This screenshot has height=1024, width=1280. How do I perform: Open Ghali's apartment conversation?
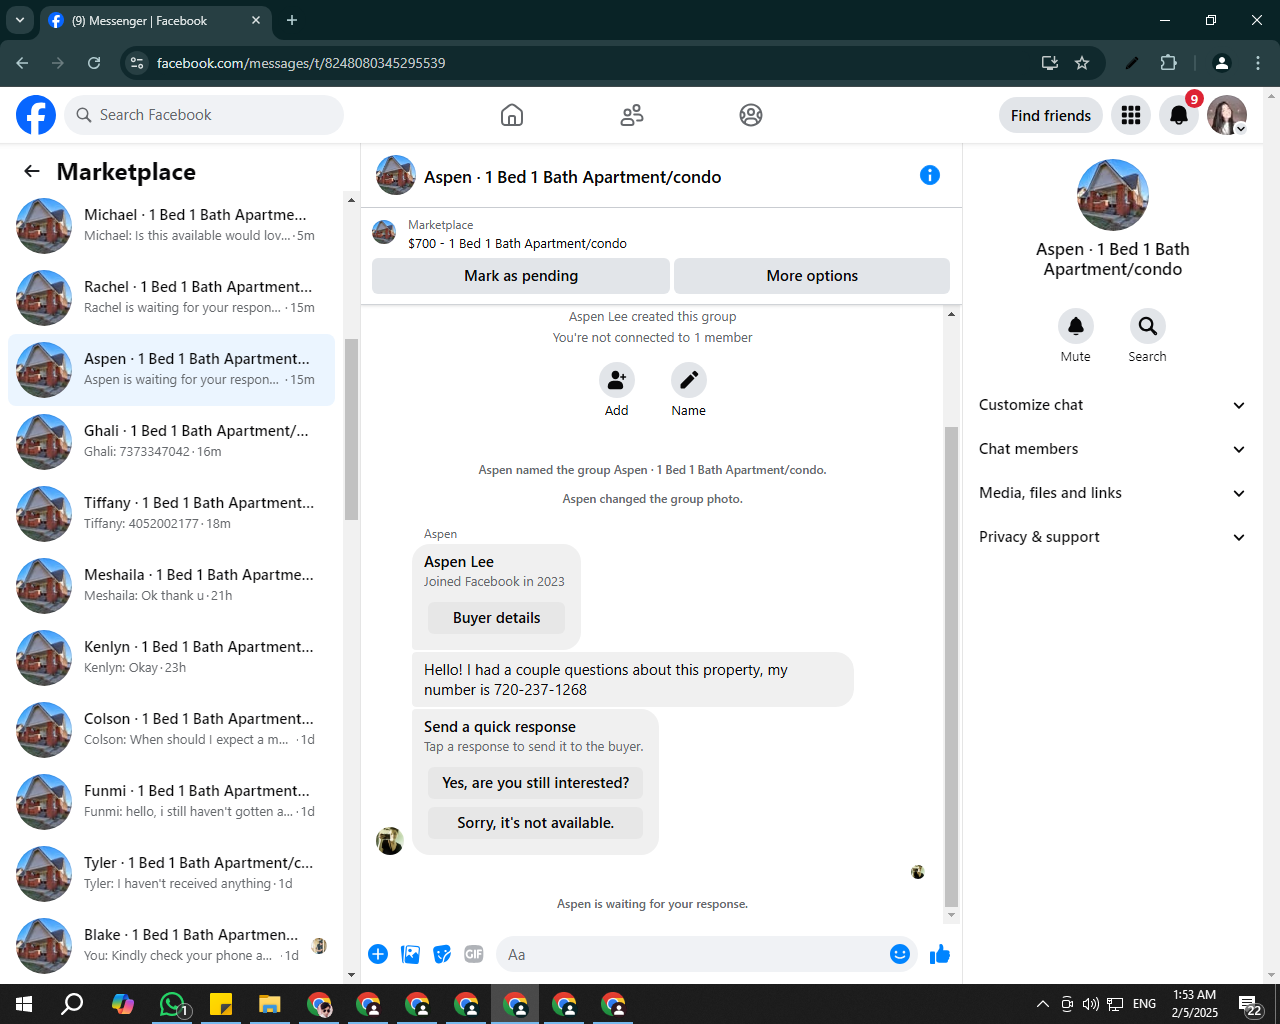(171, 442)
